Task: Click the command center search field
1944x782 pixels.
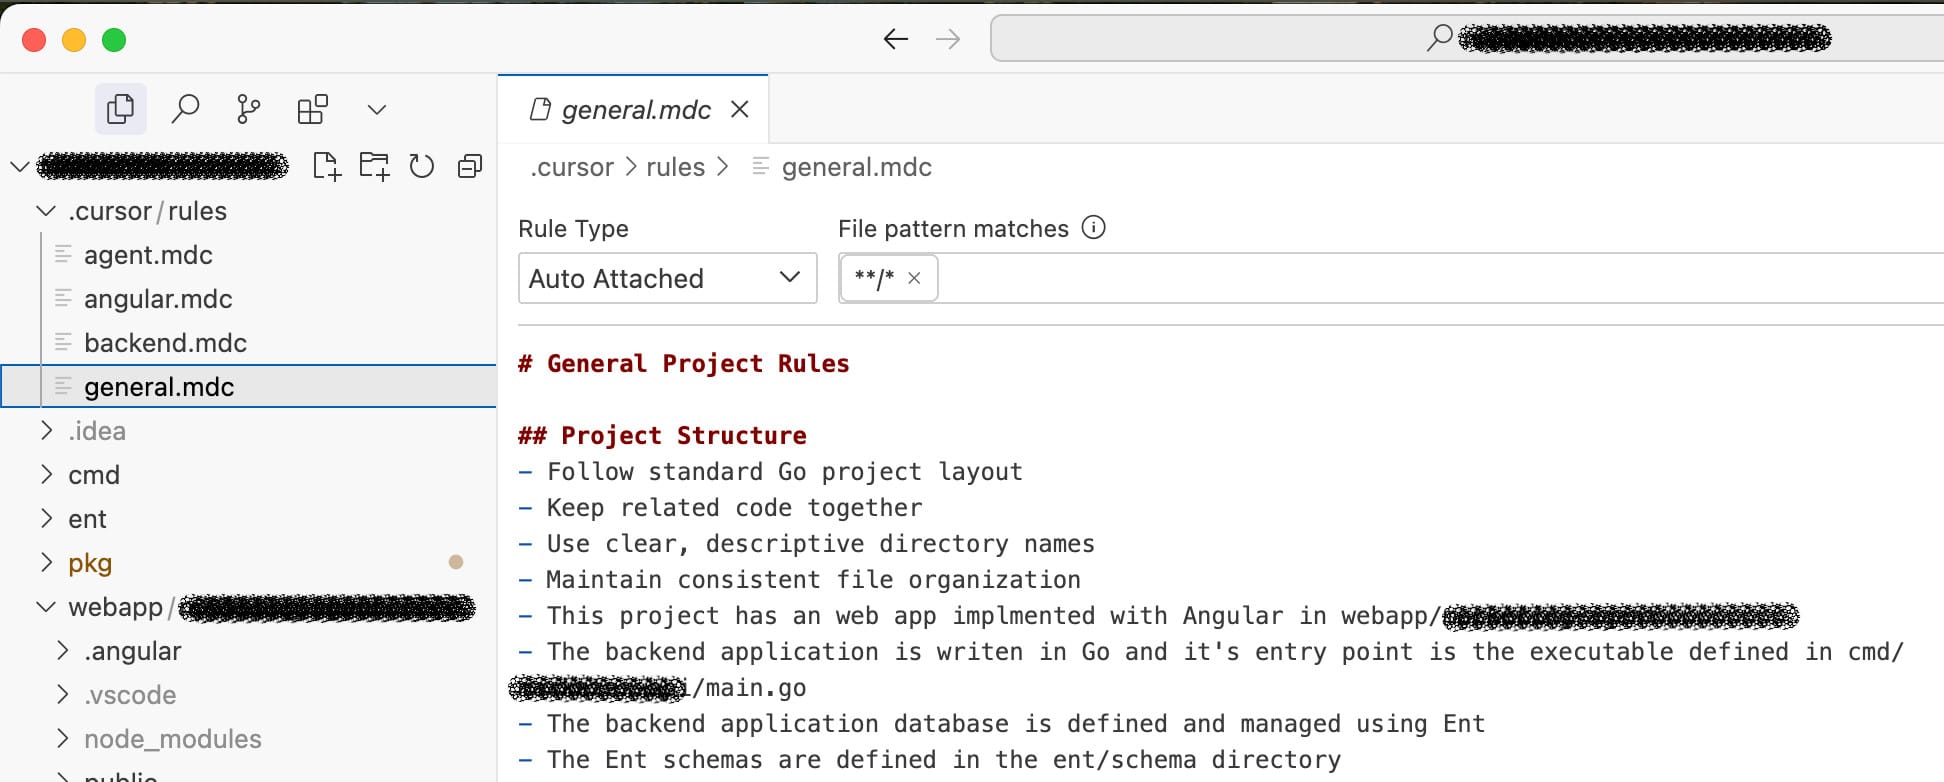Action: 1467,38
